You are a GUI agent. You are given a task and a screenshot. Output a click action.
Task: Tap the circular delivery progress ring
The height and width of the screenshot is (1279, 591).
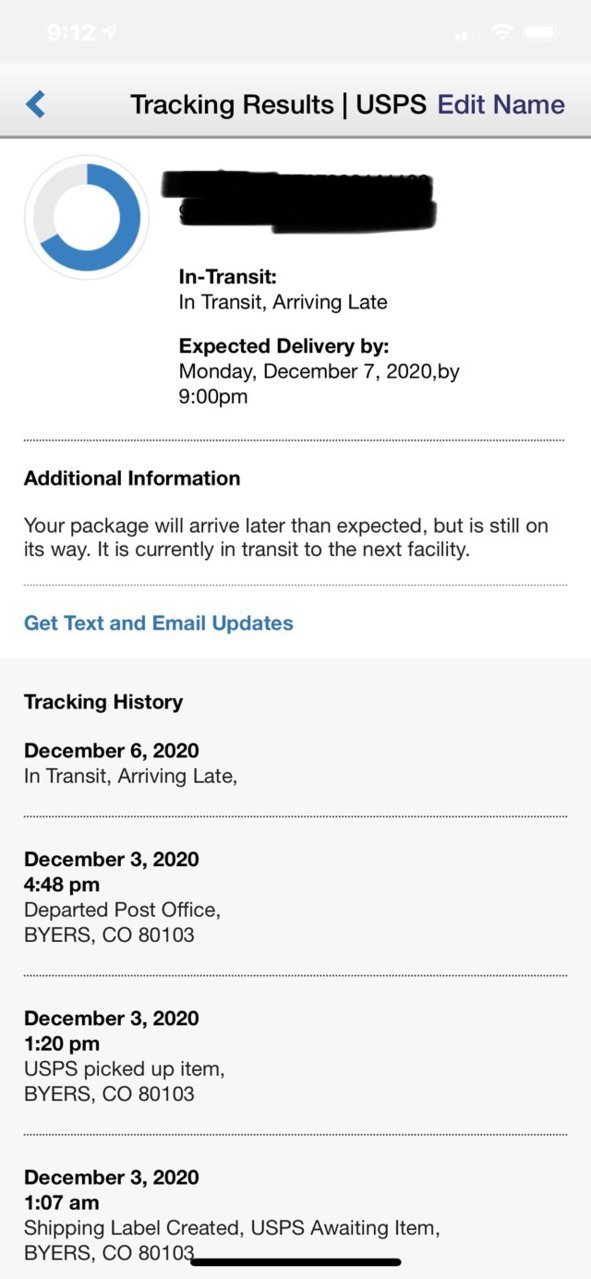click(x=87, y=217)
